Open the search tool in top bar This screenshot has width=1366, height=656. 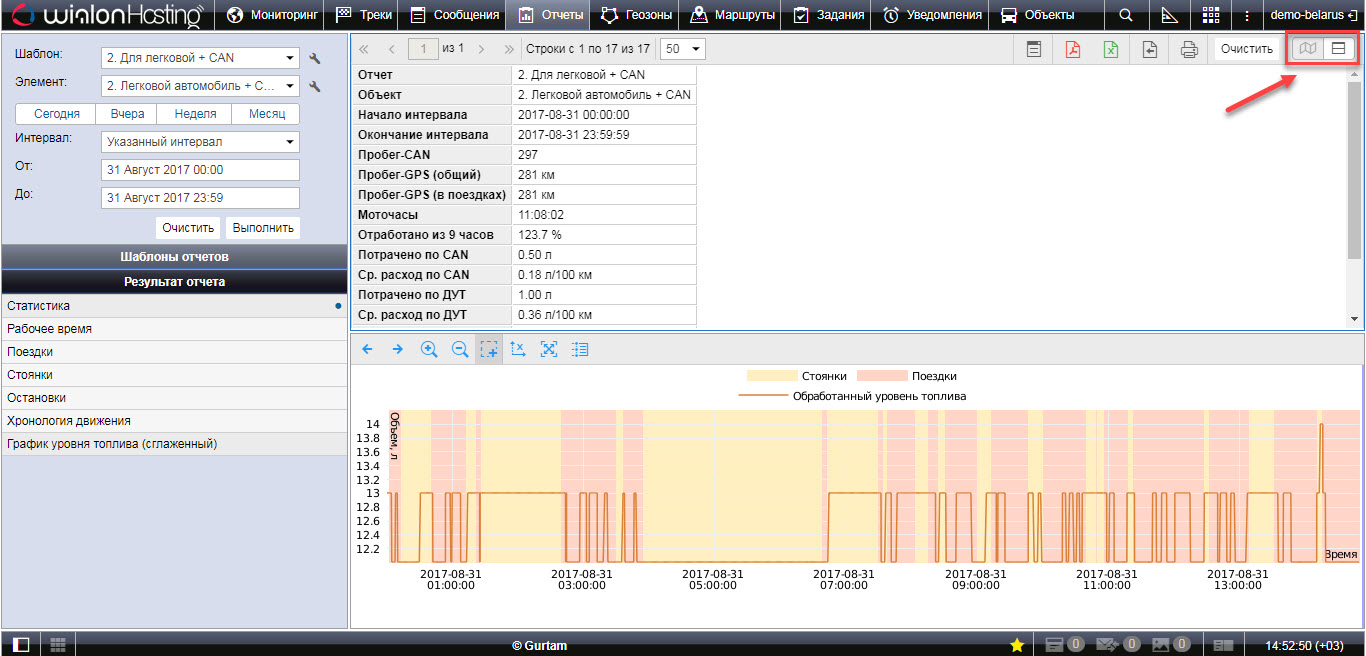tap(1126, 15)
